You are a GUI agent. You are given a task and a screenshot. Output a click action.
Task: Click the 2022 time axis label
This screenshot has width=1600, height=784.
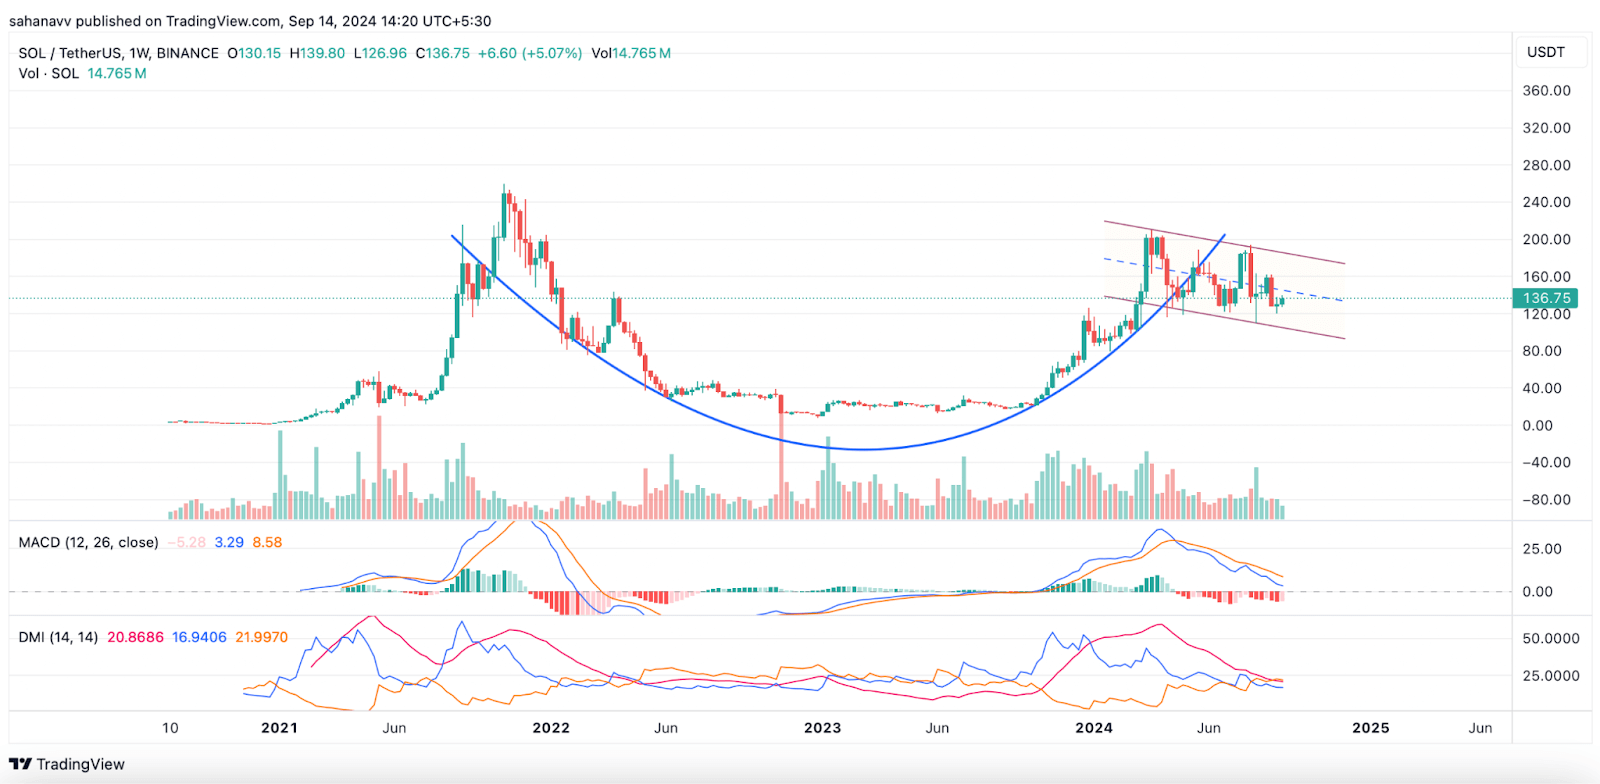tap(551, 728)
